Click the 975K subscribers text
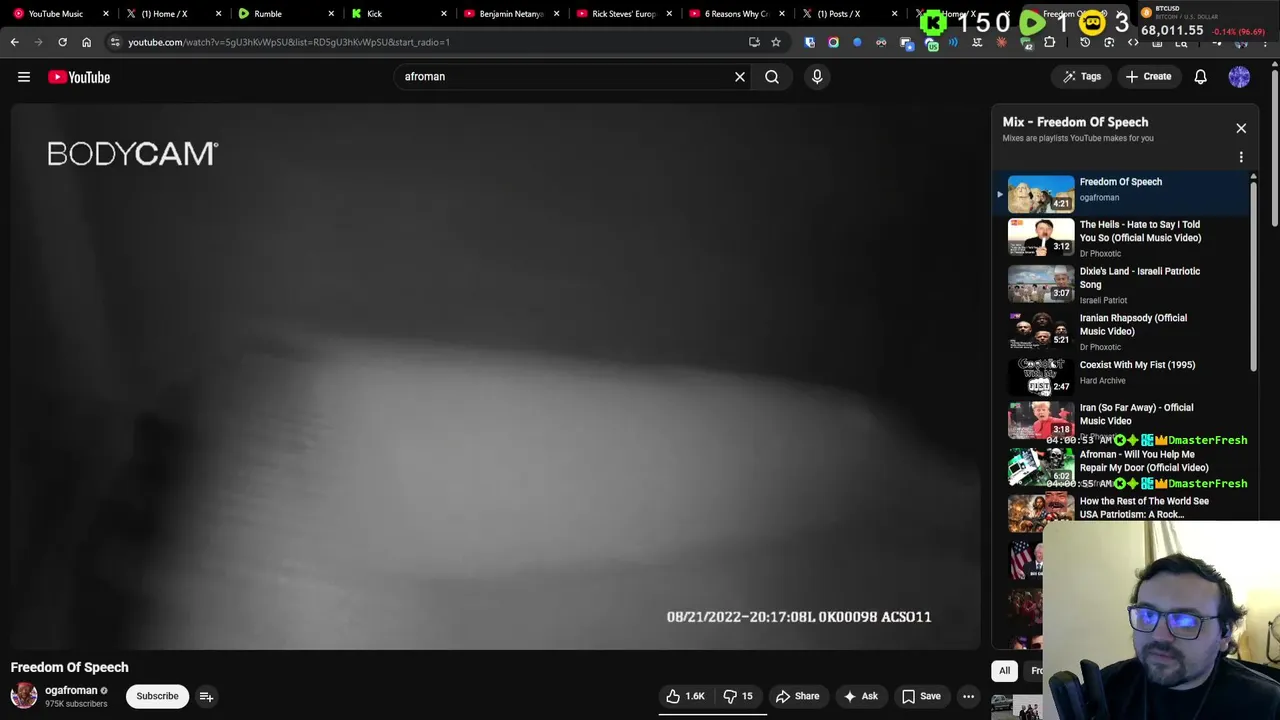The image size is (1280, 720). coord(76,704)
